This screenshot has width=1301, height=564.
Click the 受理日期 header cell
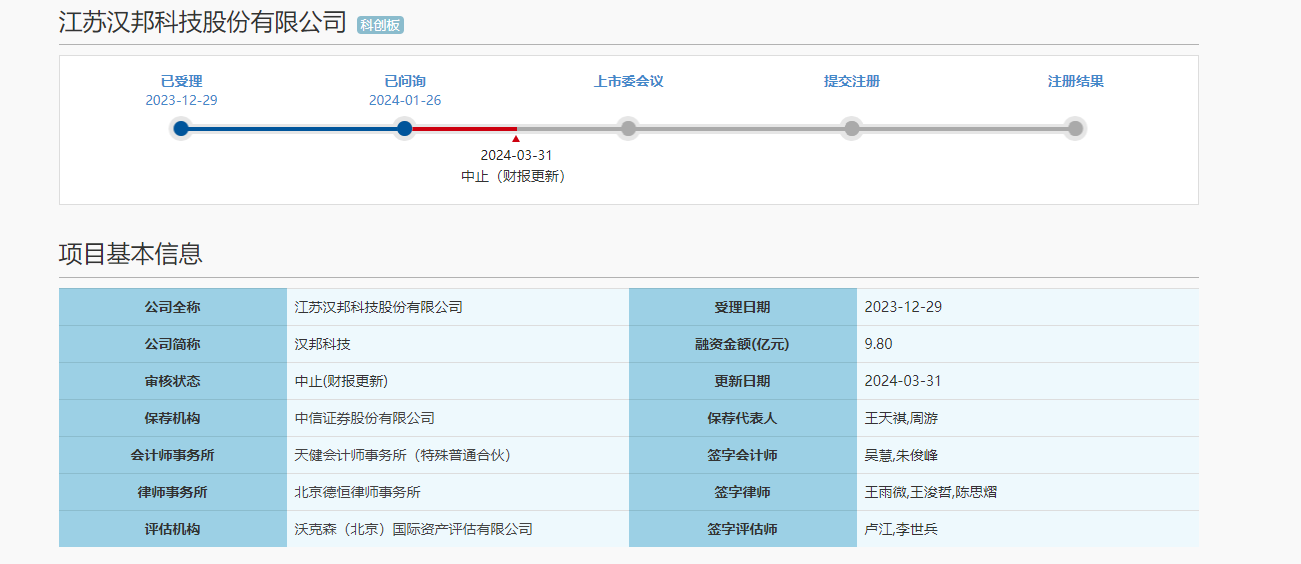[x=743, y=307]
